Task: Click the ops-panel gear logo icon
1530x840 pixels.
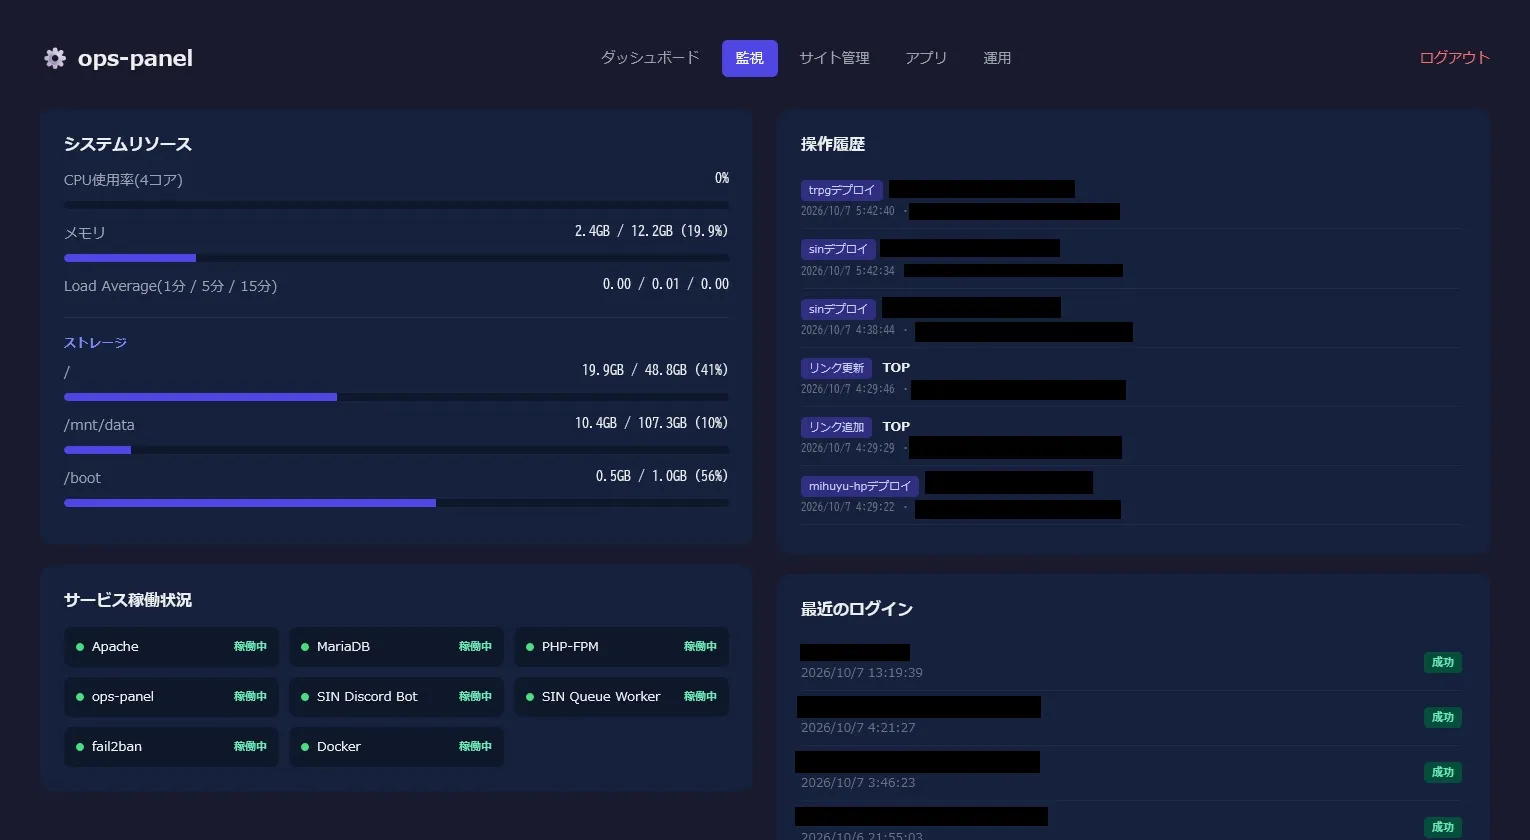Action: point(55,58)
